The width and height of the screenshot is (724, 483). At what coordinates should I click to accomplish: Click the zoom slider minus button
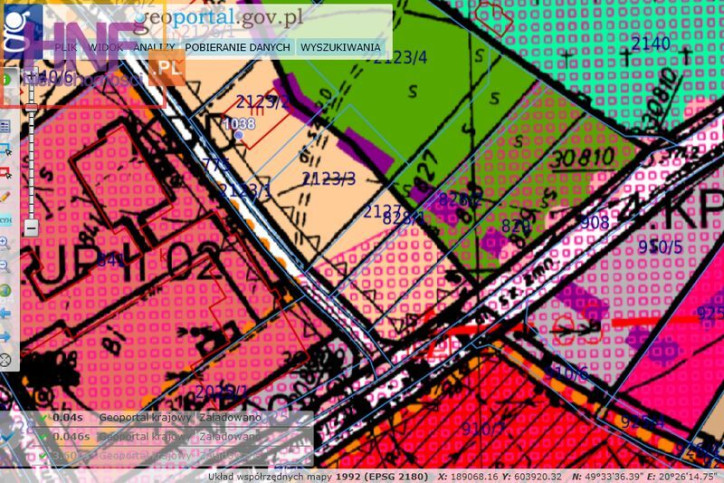[31, 228]
